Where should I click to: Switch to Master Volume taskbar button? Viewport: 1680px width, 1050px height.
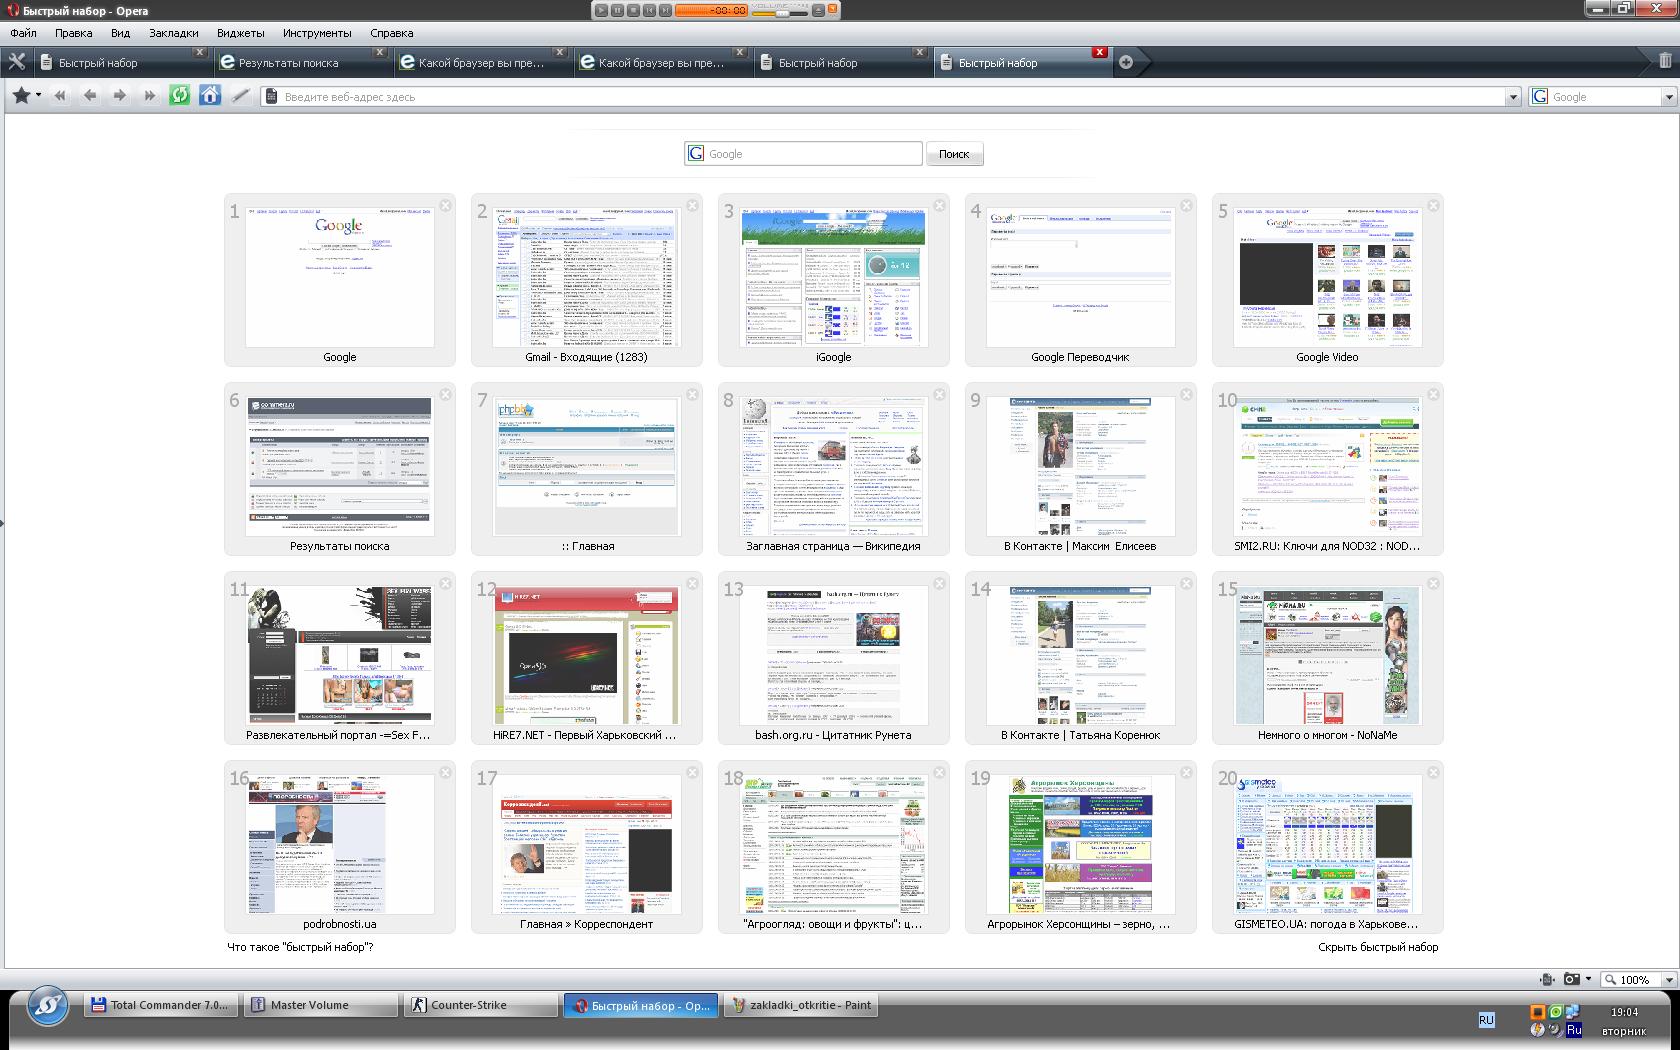321,1005
